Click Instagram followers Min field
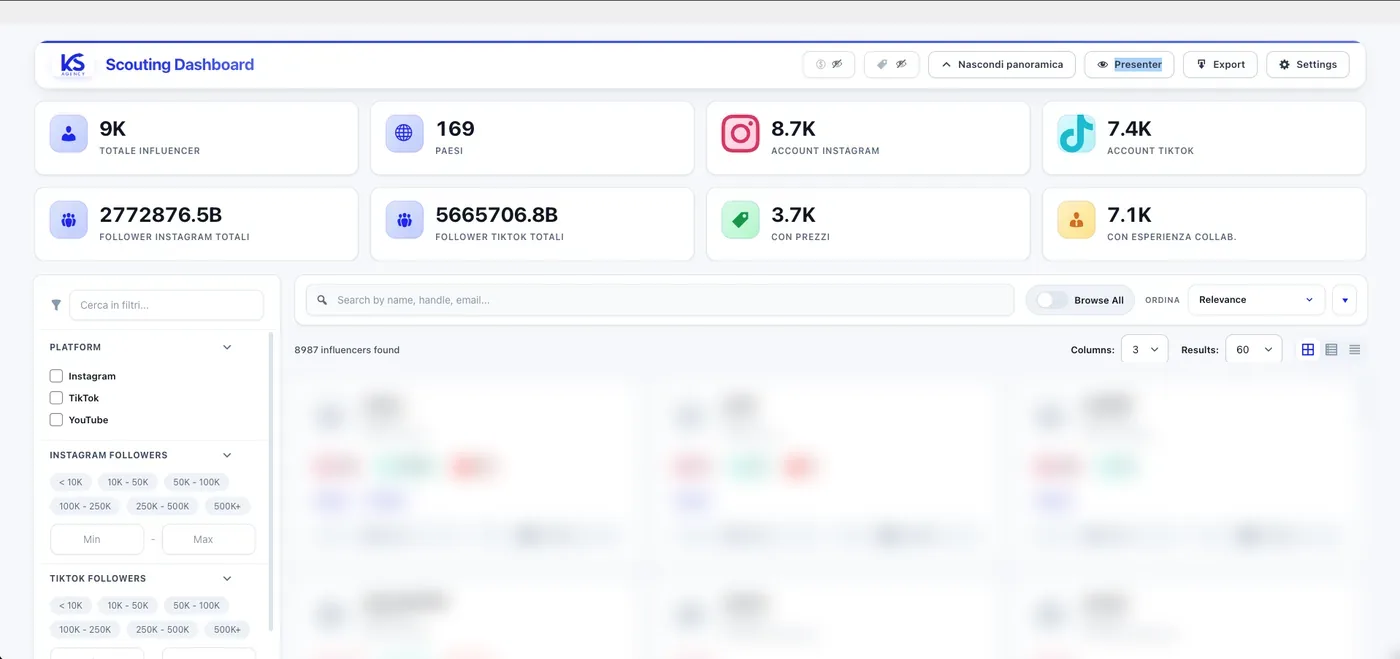 97,539
